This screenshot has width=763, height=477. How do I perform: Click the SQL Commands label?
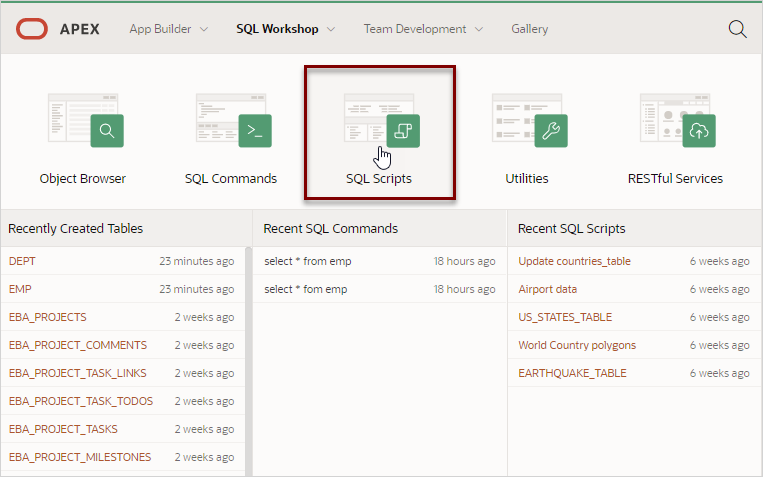(x=231, y=179)
